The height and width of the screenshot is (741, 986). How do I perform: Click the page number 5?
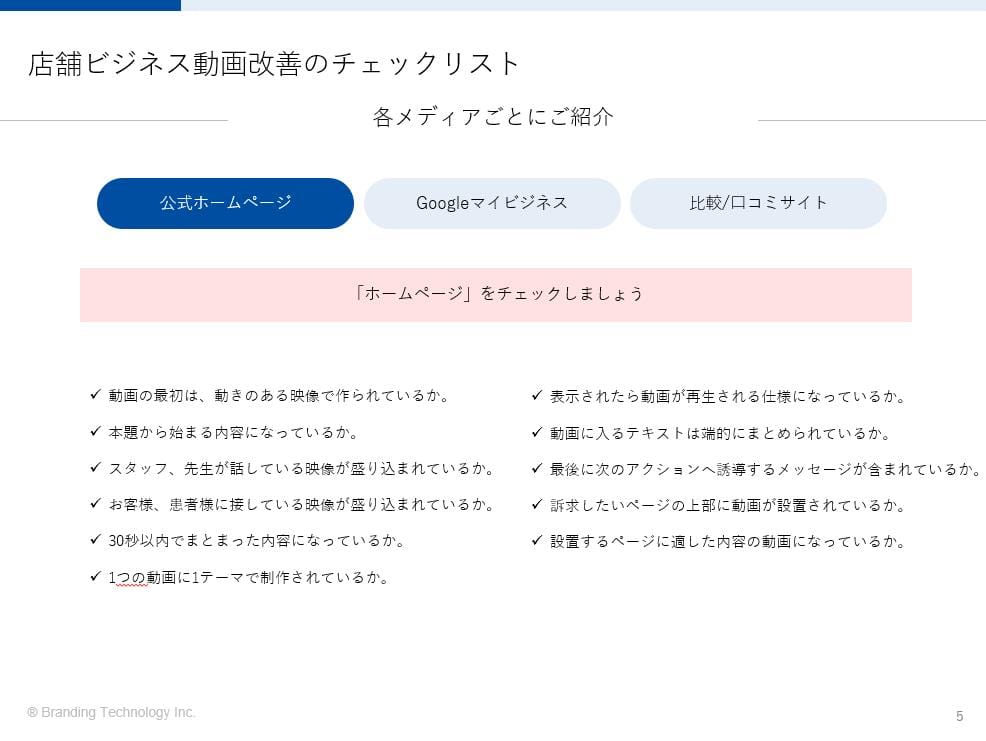(960, 716)
